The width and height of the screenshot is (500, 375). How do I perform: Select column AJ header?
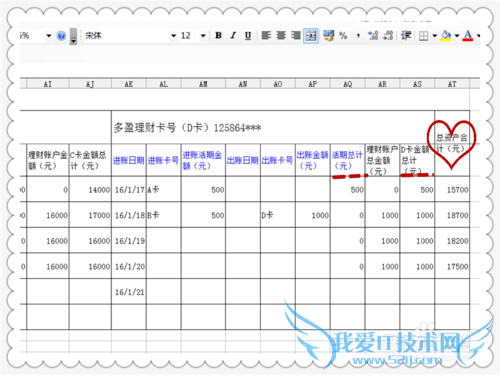point(90,84)
